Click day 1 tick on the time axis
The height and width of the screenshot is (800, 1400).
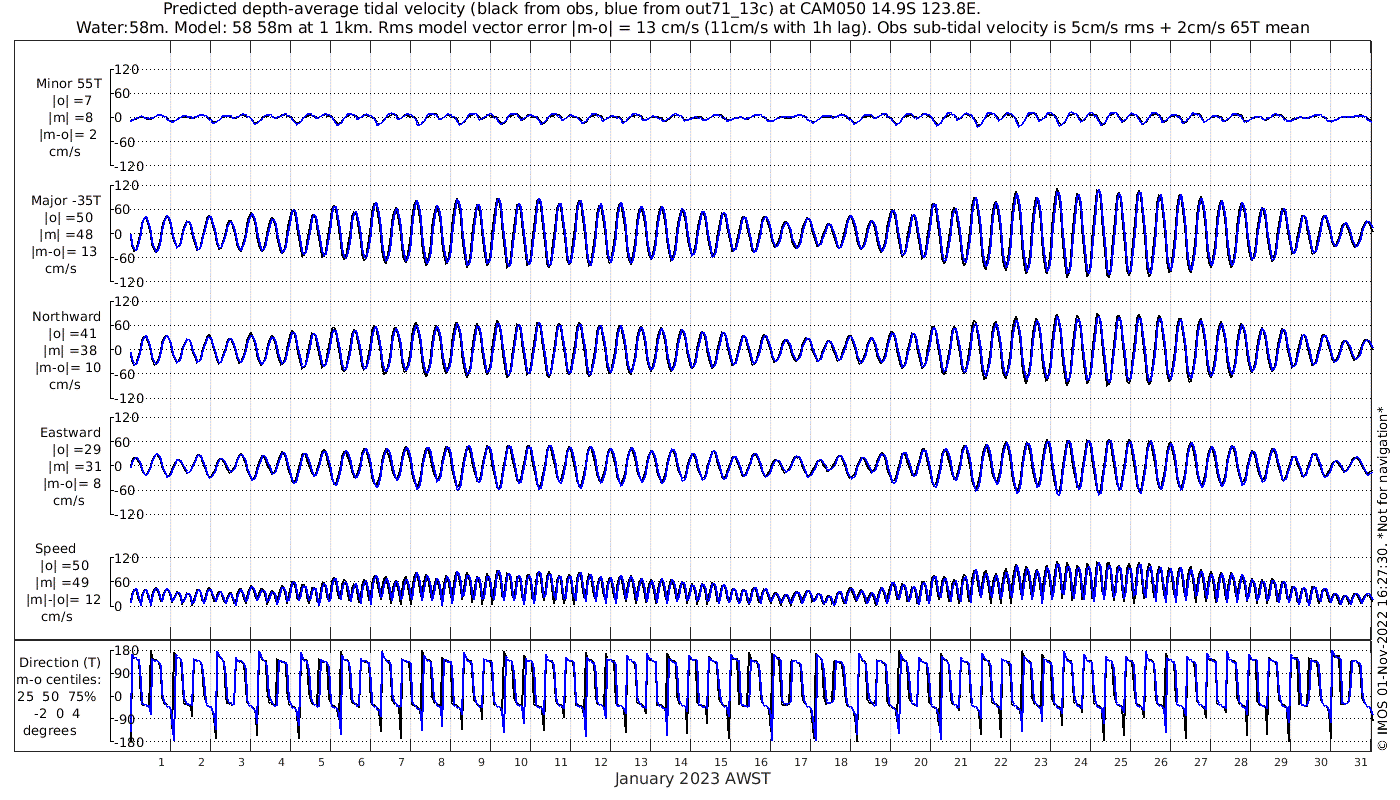pos(161,762)
